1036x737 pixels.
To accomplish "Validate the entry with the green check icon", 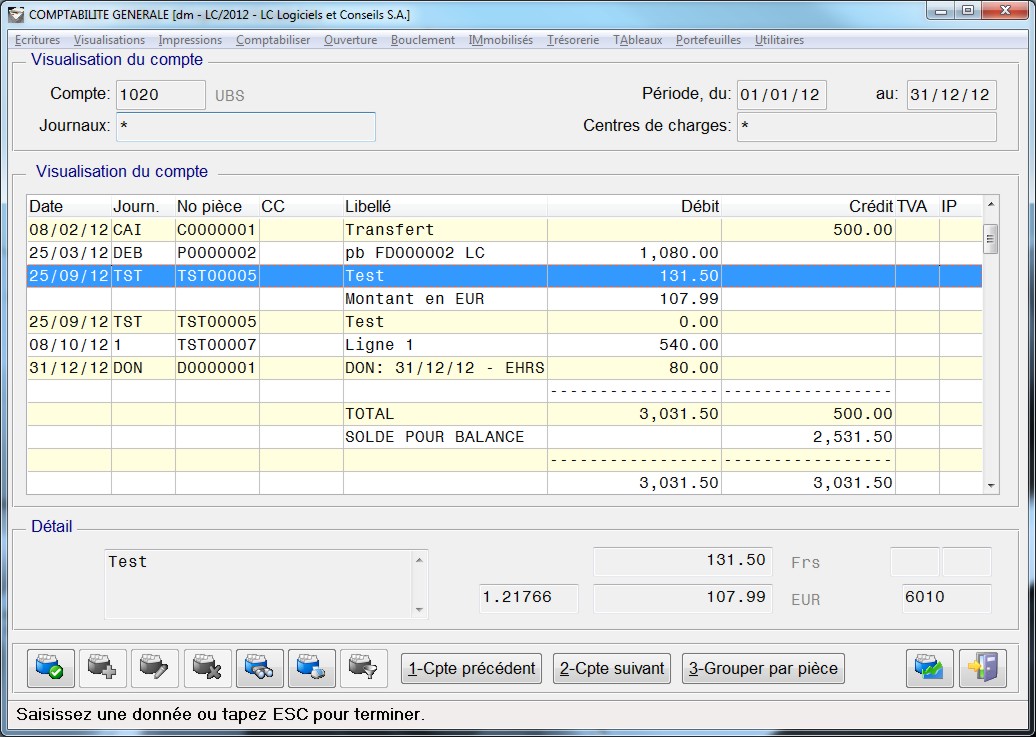I will click(x=50, y=668).
